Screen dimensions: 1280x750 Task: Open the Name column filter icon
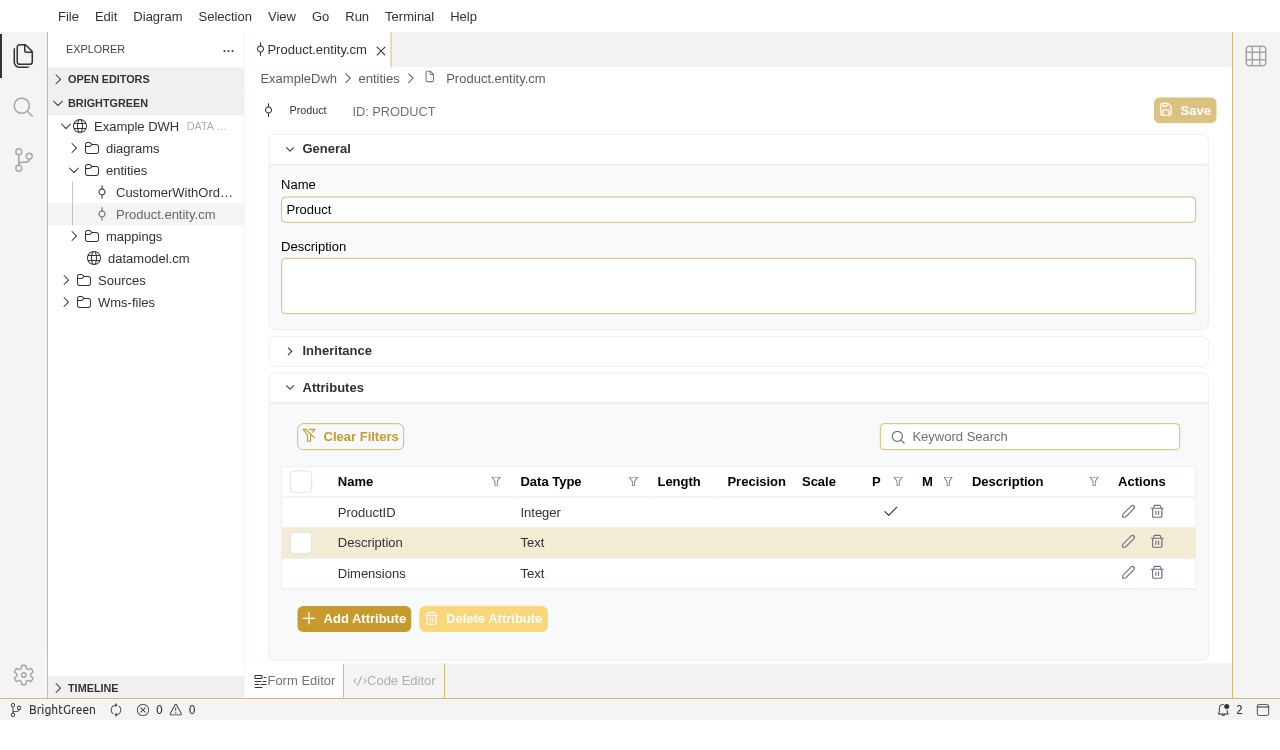point(496,482)
